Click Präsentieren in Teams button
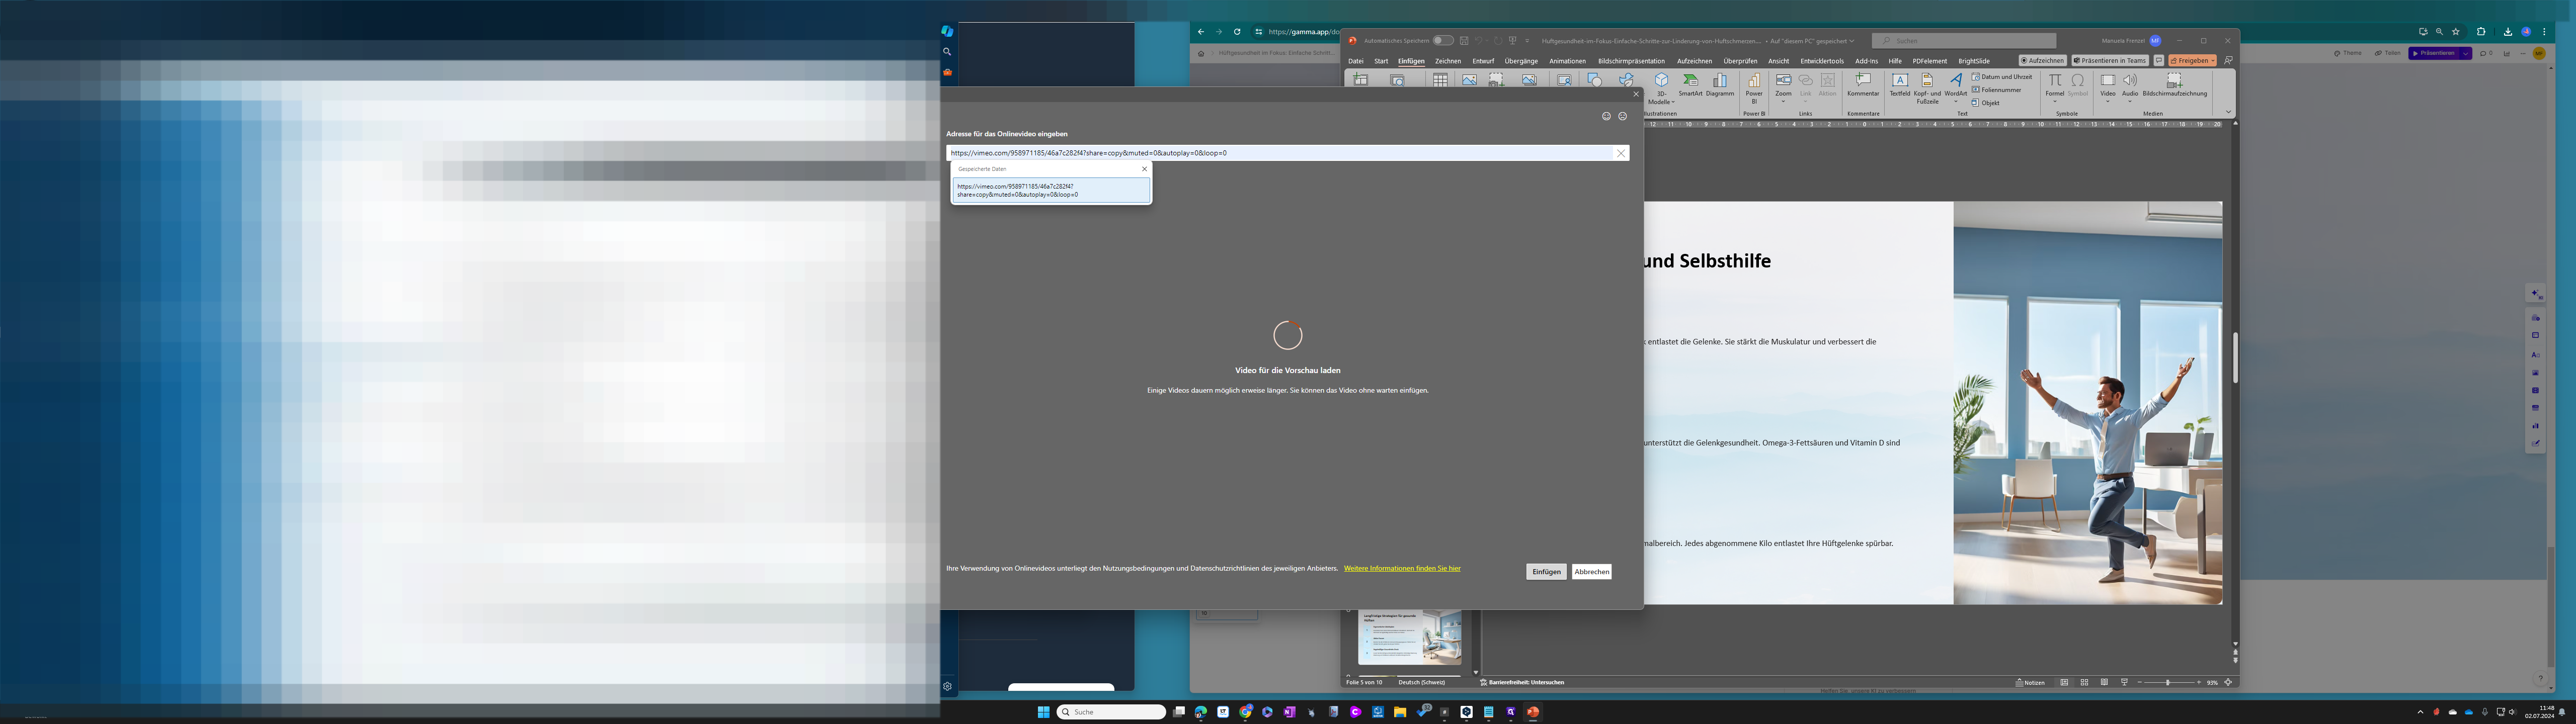Screen dimensions: 2576x724 click(2110, 61)
